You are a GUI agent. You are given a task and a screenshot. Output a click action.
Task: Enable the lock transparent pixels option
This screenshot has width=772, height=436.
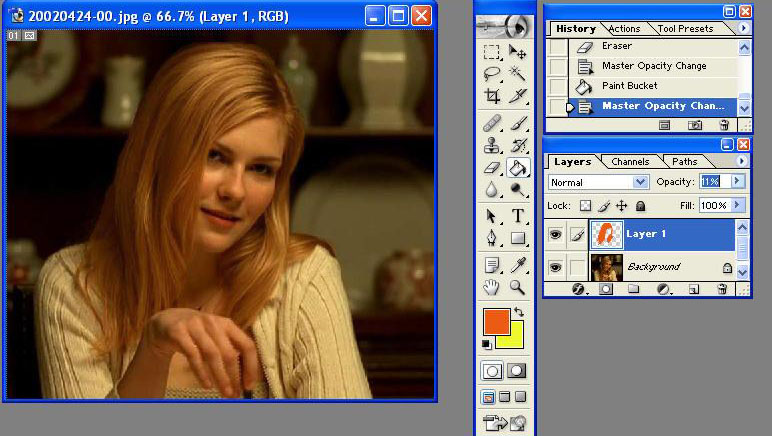pos(585,205)
